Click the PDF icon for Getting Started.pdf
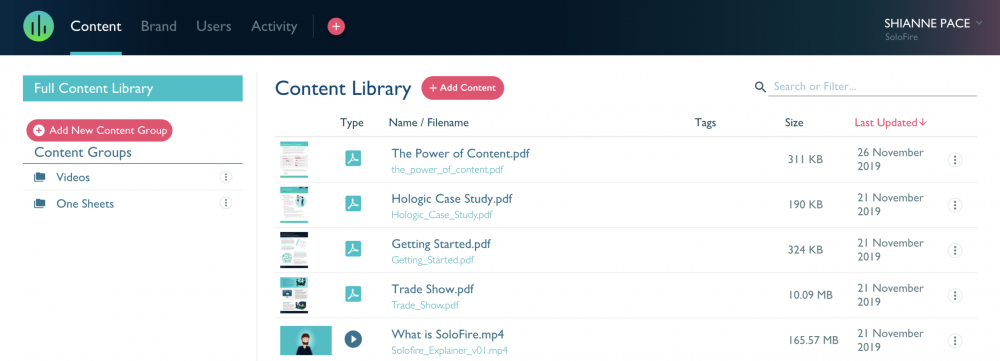1000x361 pixels. (x=353, y=249)
